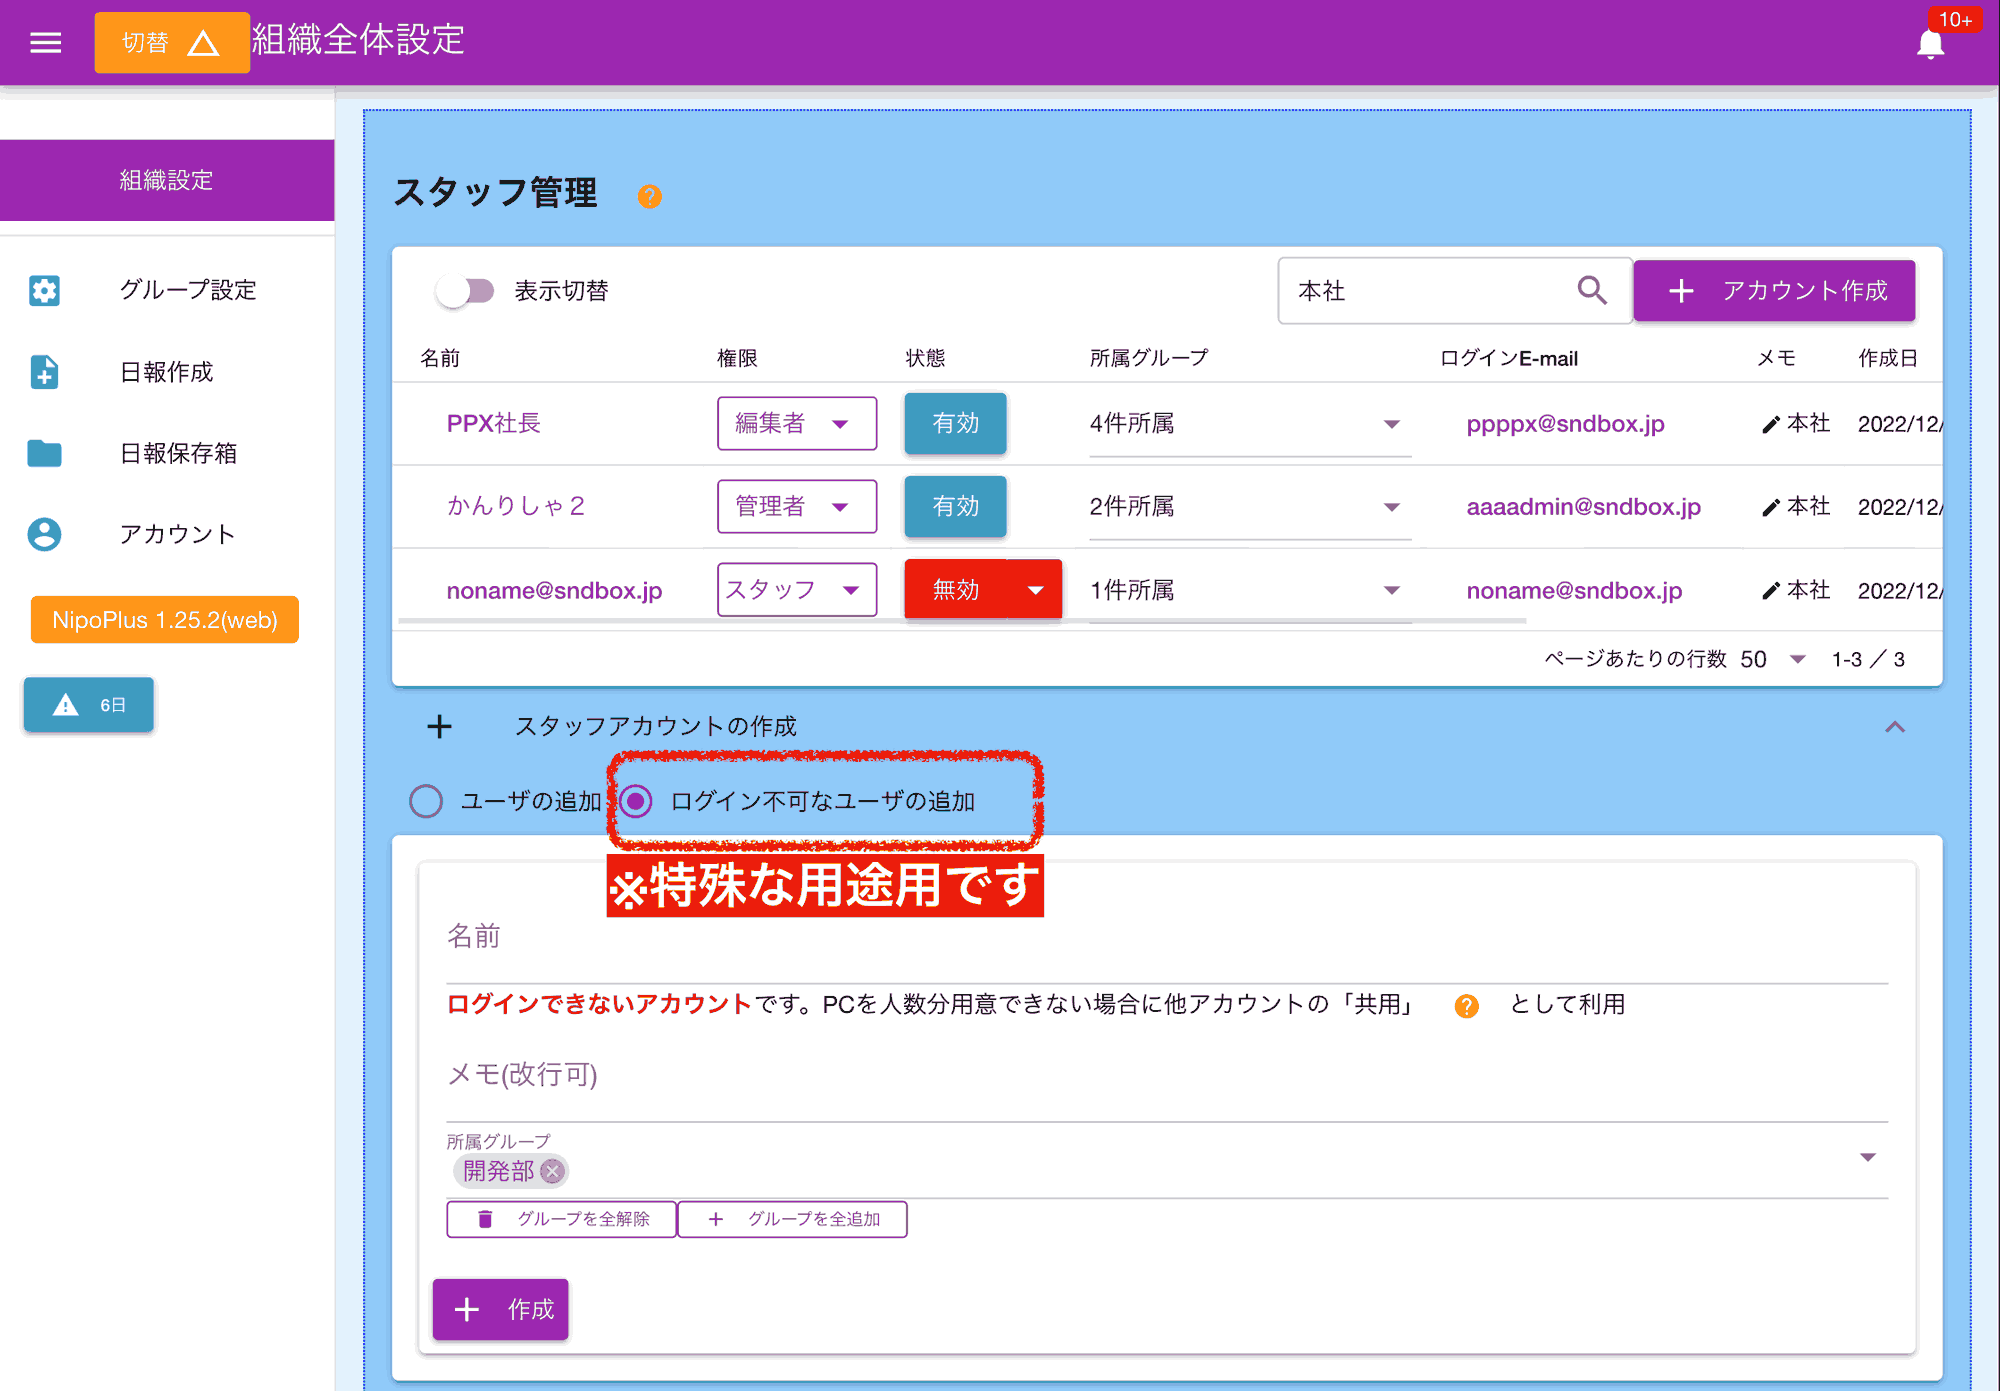This screenshot has width=2000, height=1391.
Task: Open the hamburger navigation menu
Action: tap(44, 42)
